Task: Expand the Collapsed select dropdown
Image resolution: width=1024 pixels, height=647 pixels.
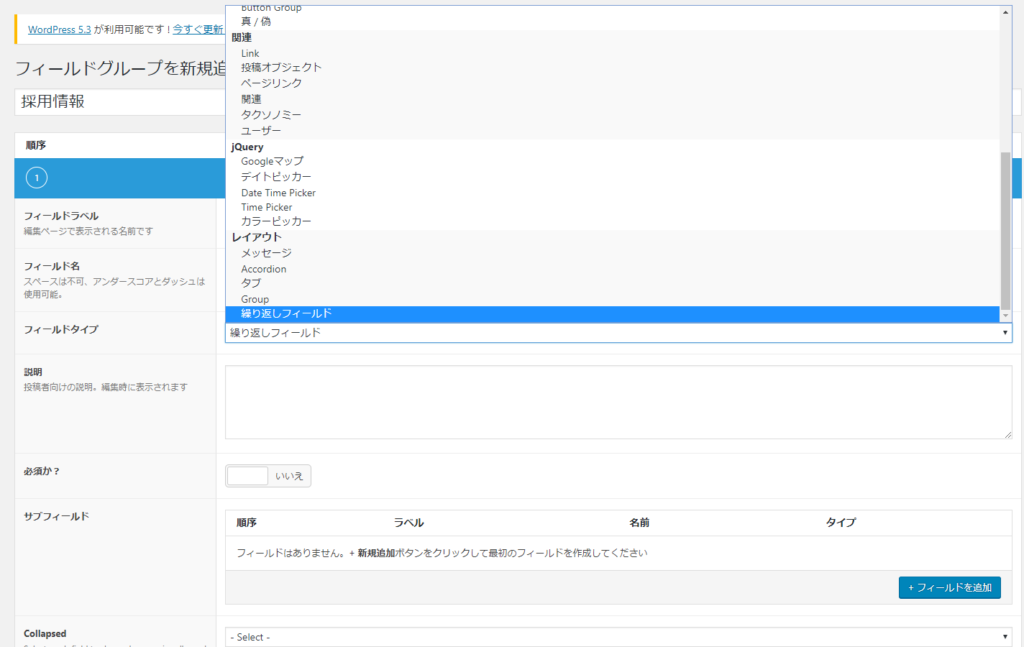Action: [618, 637]
